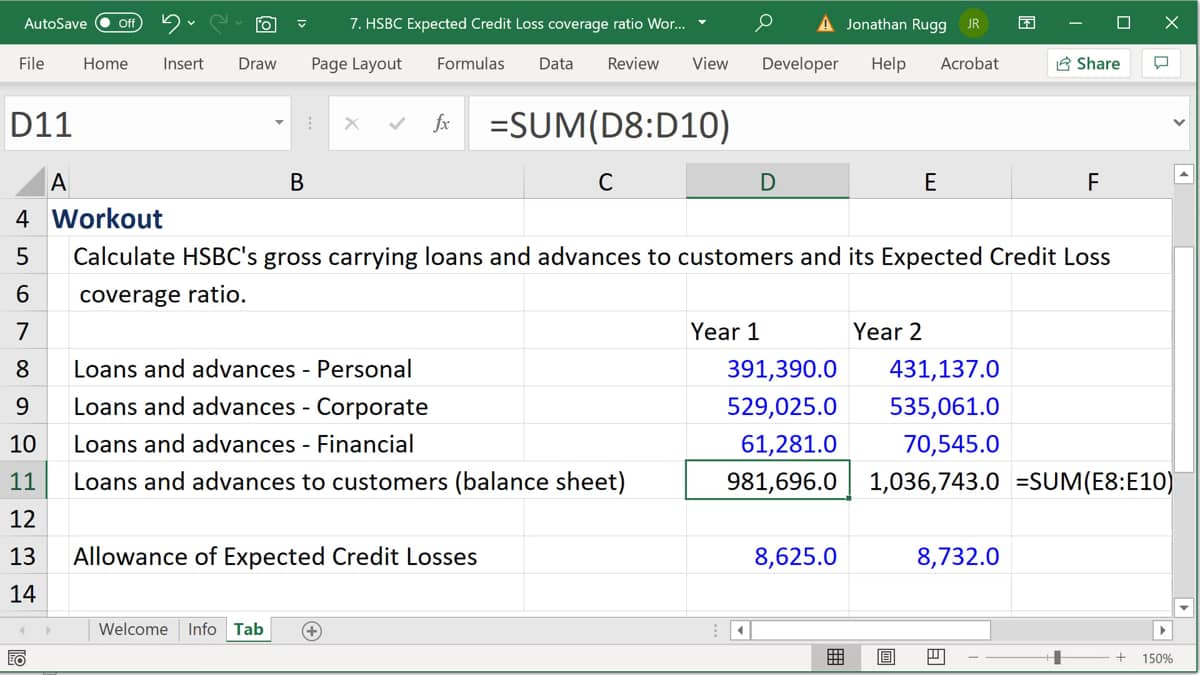Click the Workout heading cell
This screenshot has width=1200, height=675.
point(106,218)
